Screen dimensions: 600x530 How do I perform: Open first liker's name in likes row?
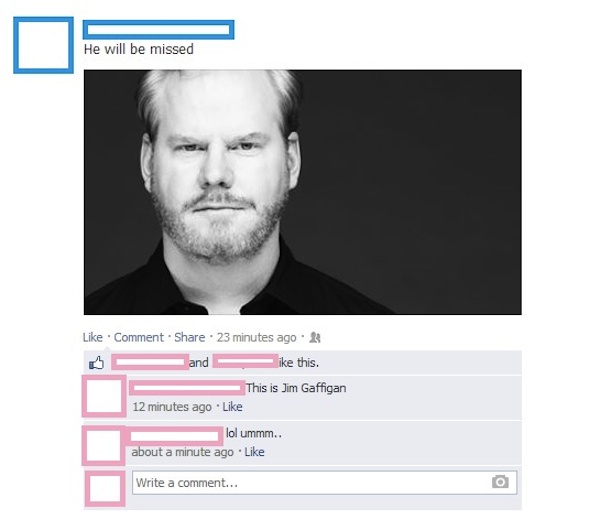[150, 362]
